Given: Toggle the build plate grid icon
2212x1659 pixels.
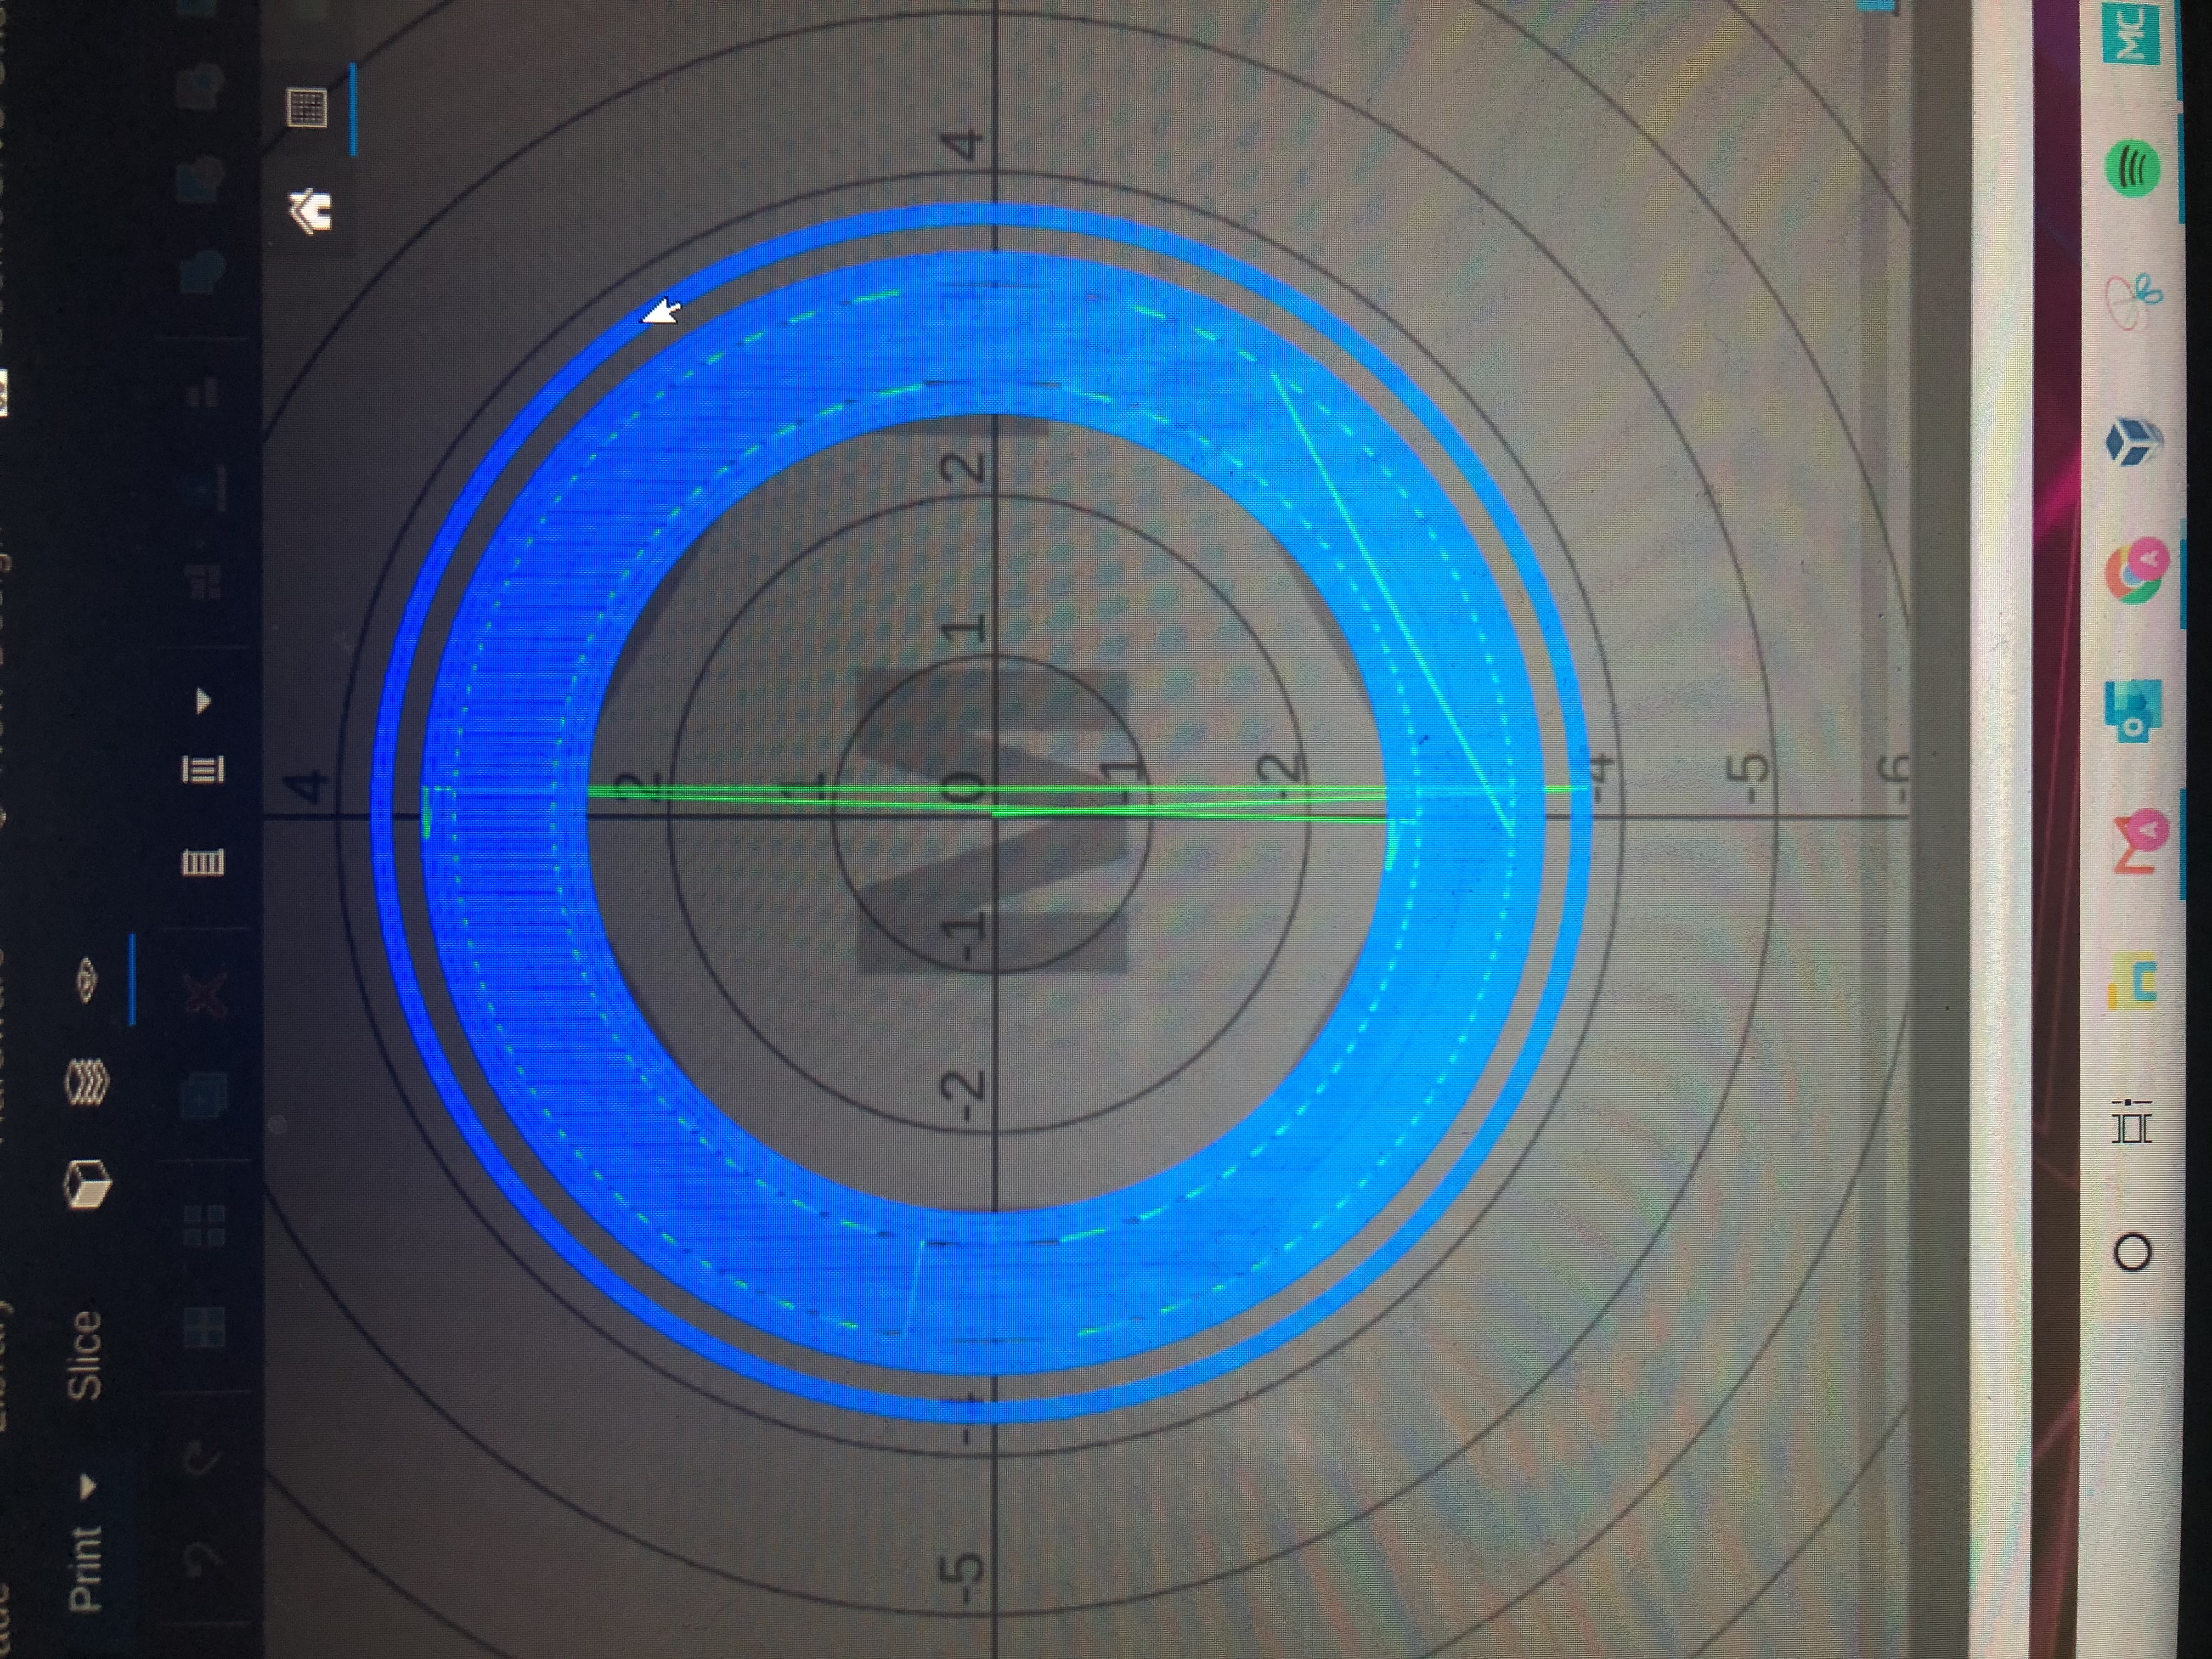Looking at the screenshot, I should pyautogui.click(x=307, y=107).
